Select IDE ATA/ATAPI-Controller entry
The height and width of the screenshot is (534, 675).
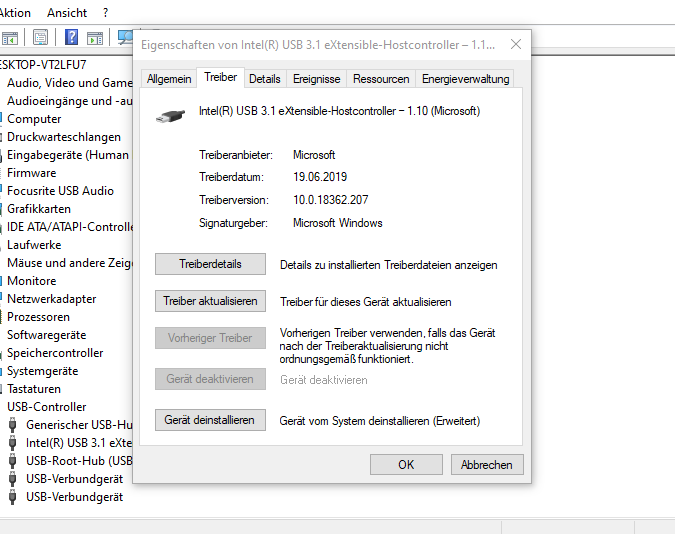click(x=70, y=227)
